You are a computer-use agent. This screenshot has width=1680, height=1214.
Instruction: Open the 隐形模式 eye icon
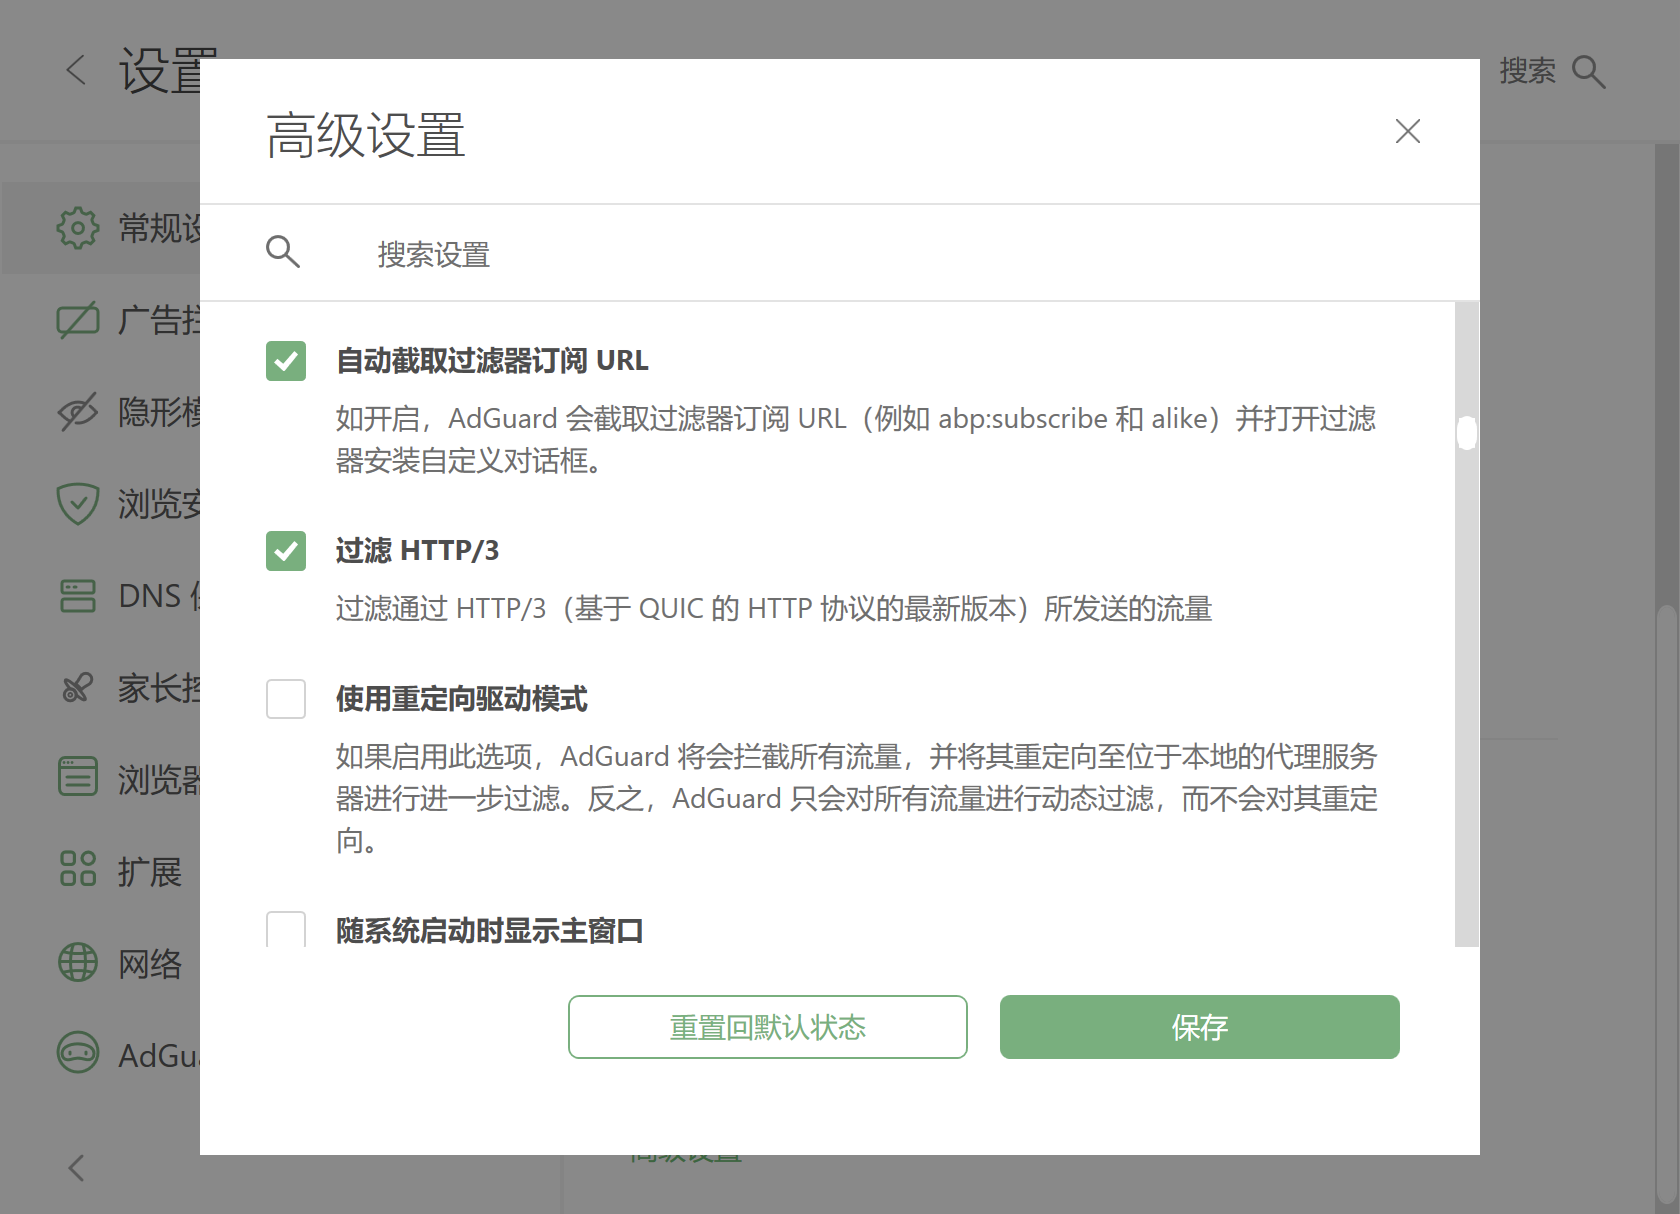pyautogui.click(x=78, y=412)
